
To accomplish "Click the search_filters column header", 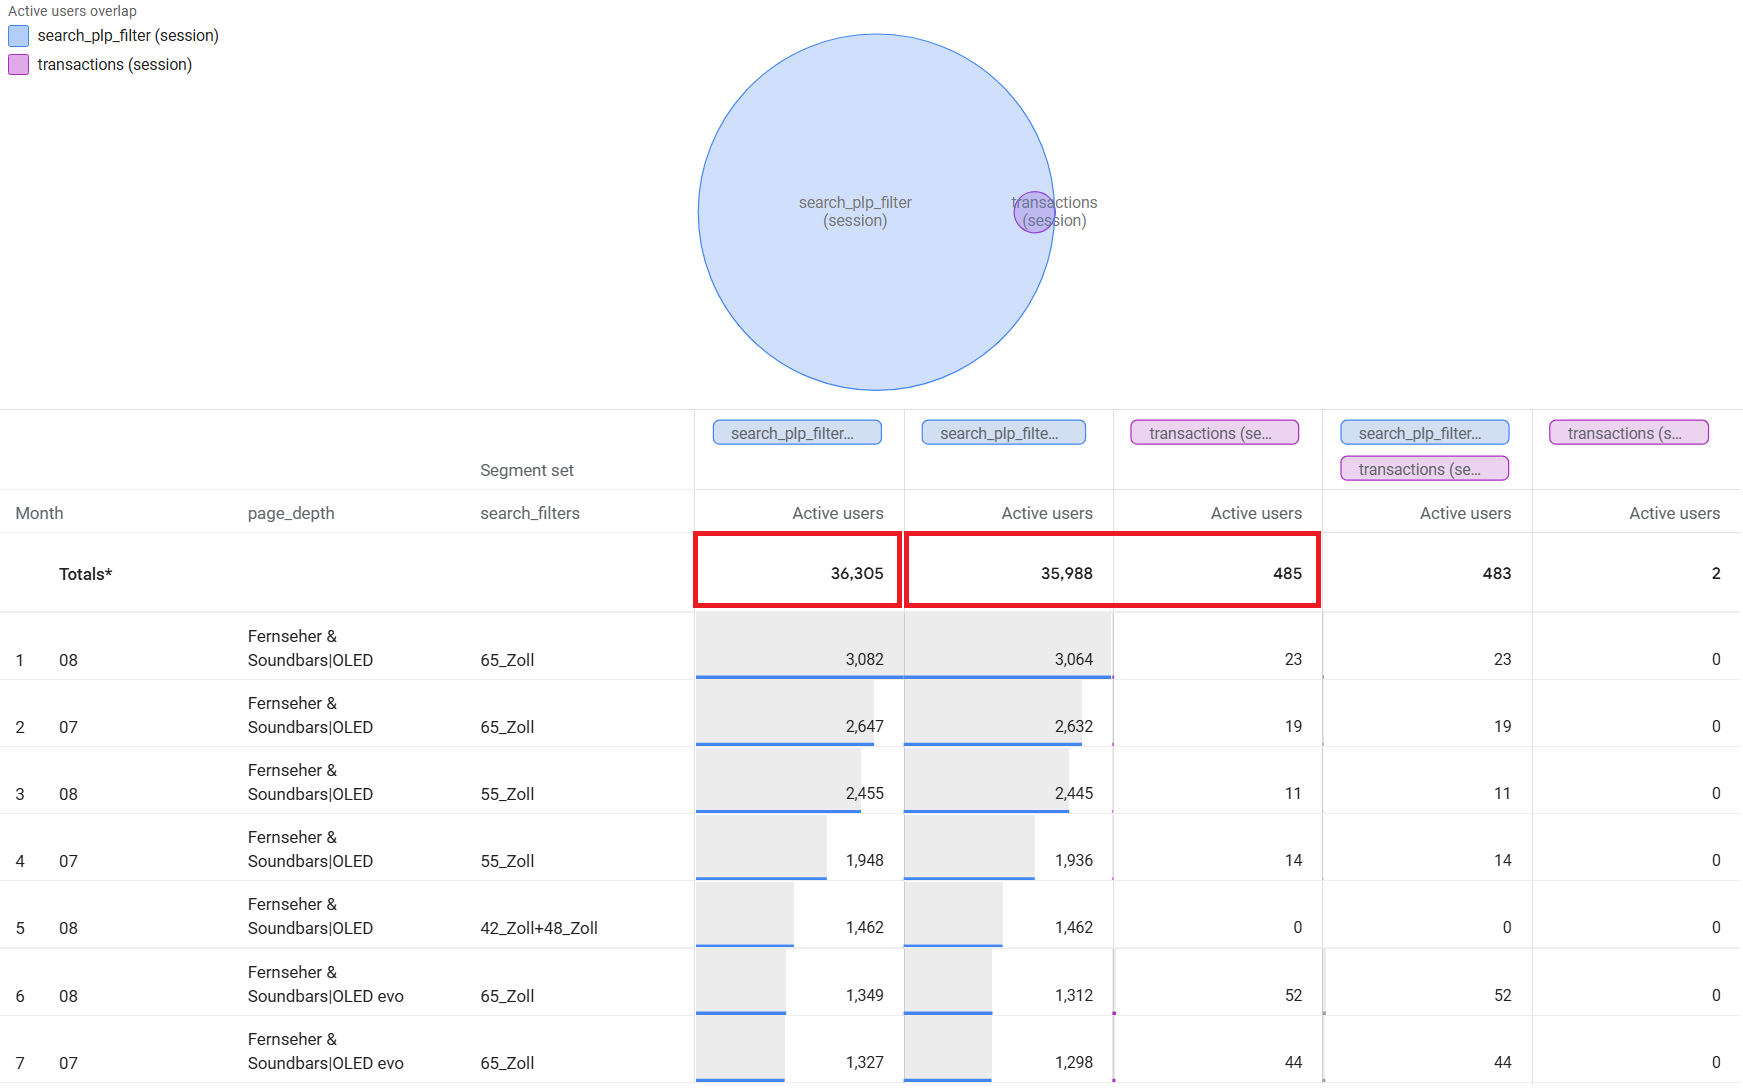I will tap(530, 513).
